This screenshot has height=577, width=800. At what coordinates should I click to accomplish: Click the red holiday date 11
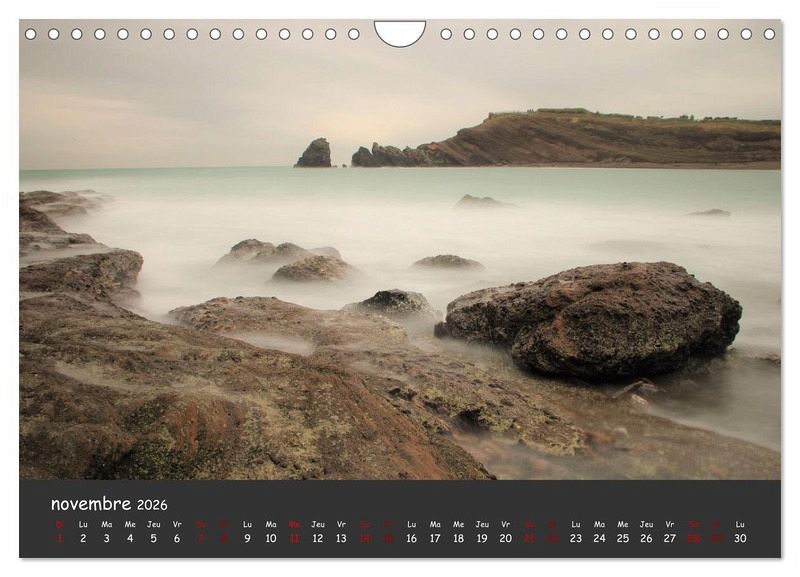294,538
